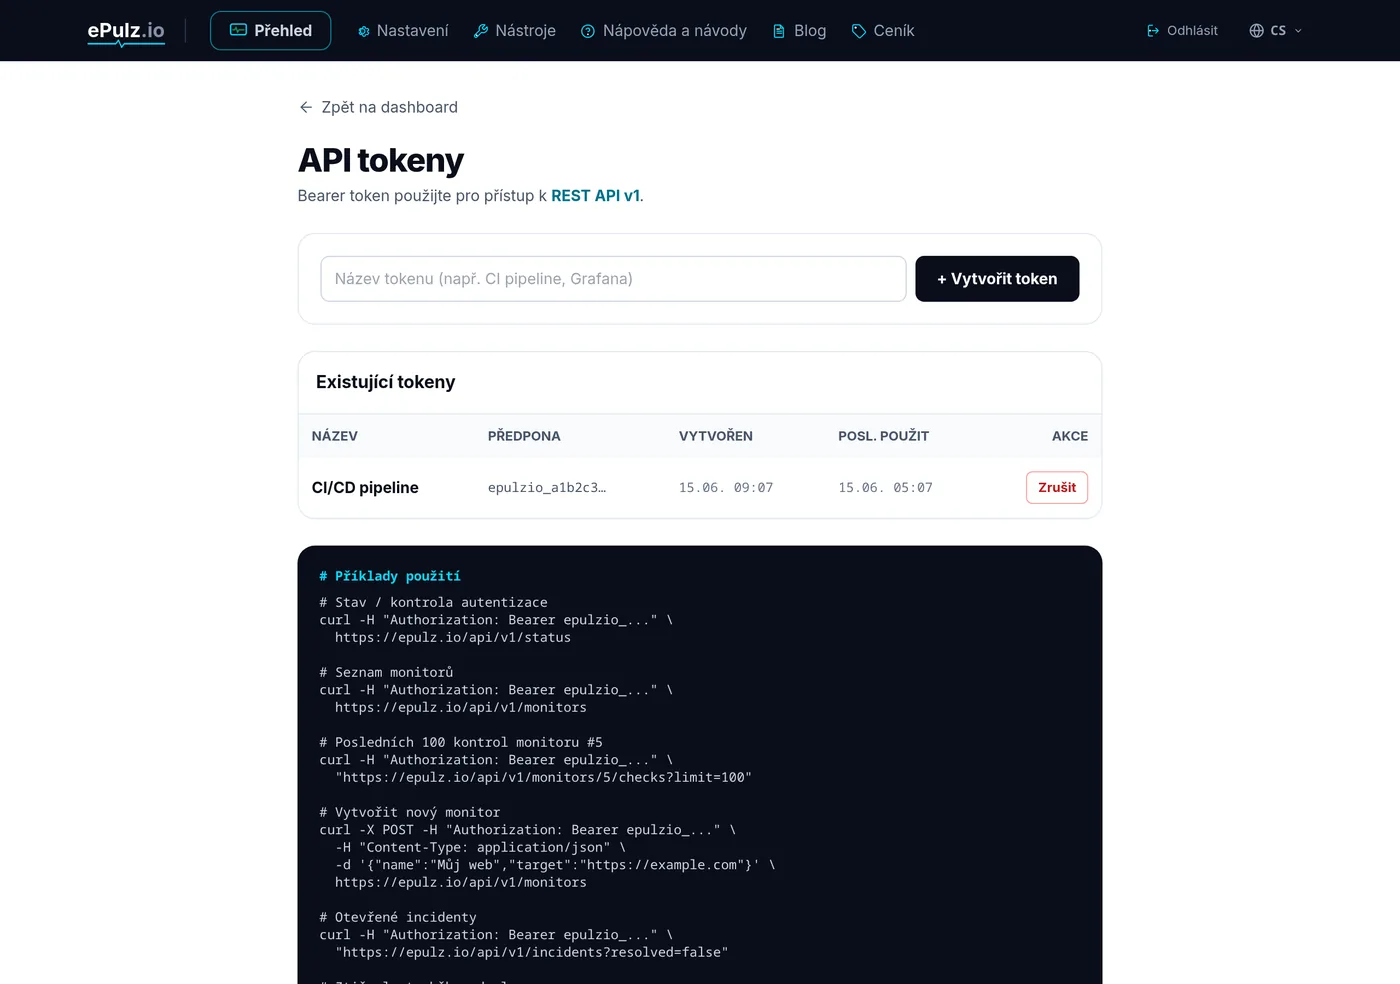The width and height of the screenshot is (1400, 984).
Task: Click the Vytvořit nový monitor comment
Action: click(410, 812)
